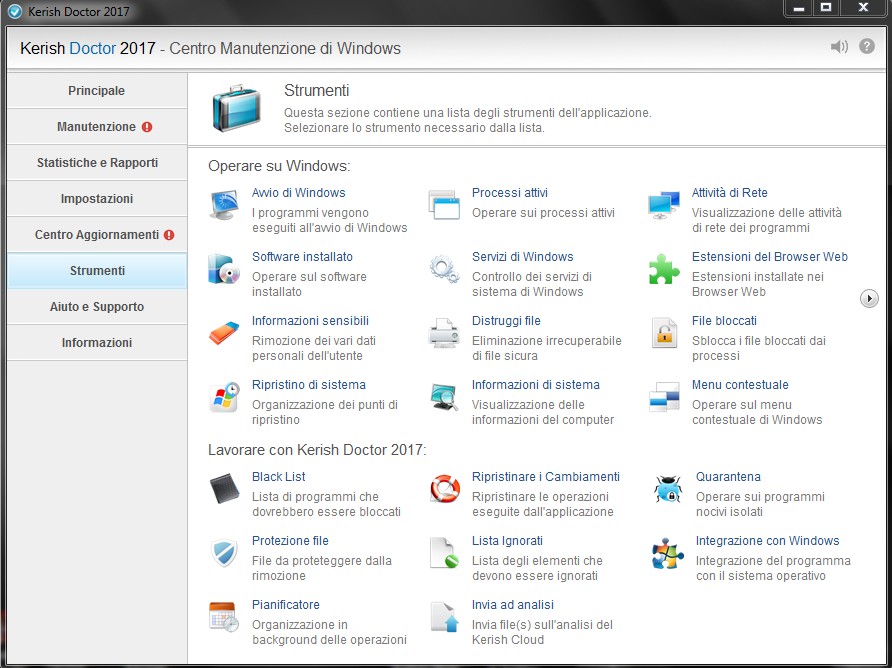The width and height of the screenshot is (892, 668).
Task: Switch to the Manutenzione tab
Action: (x=97, y=126)
